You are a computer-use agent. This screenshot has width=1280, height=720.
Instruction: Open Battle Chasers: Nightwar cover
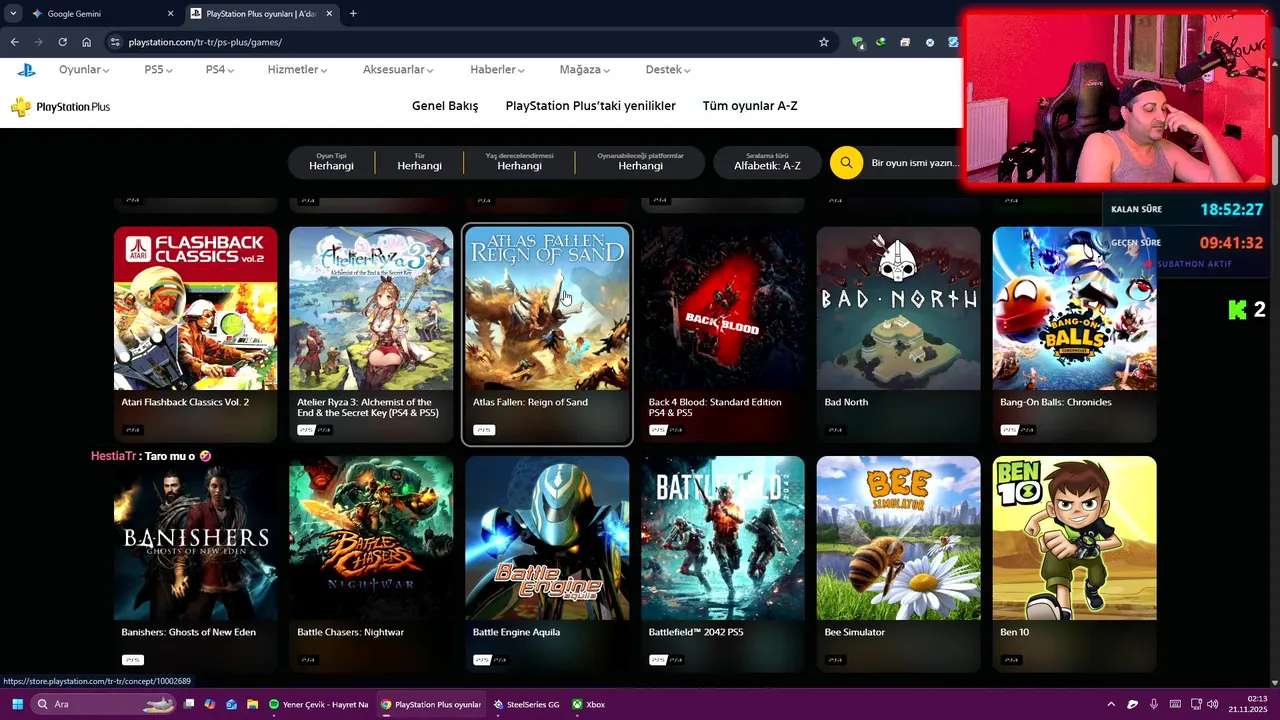pos(371,538)
